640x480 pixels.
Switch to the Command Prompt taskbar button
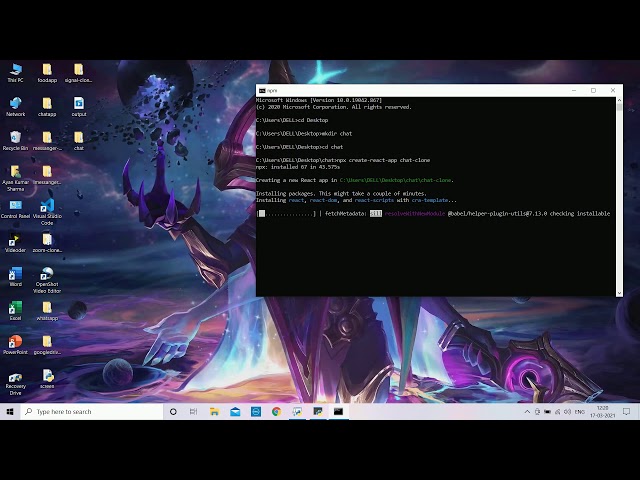coord(338,411)
